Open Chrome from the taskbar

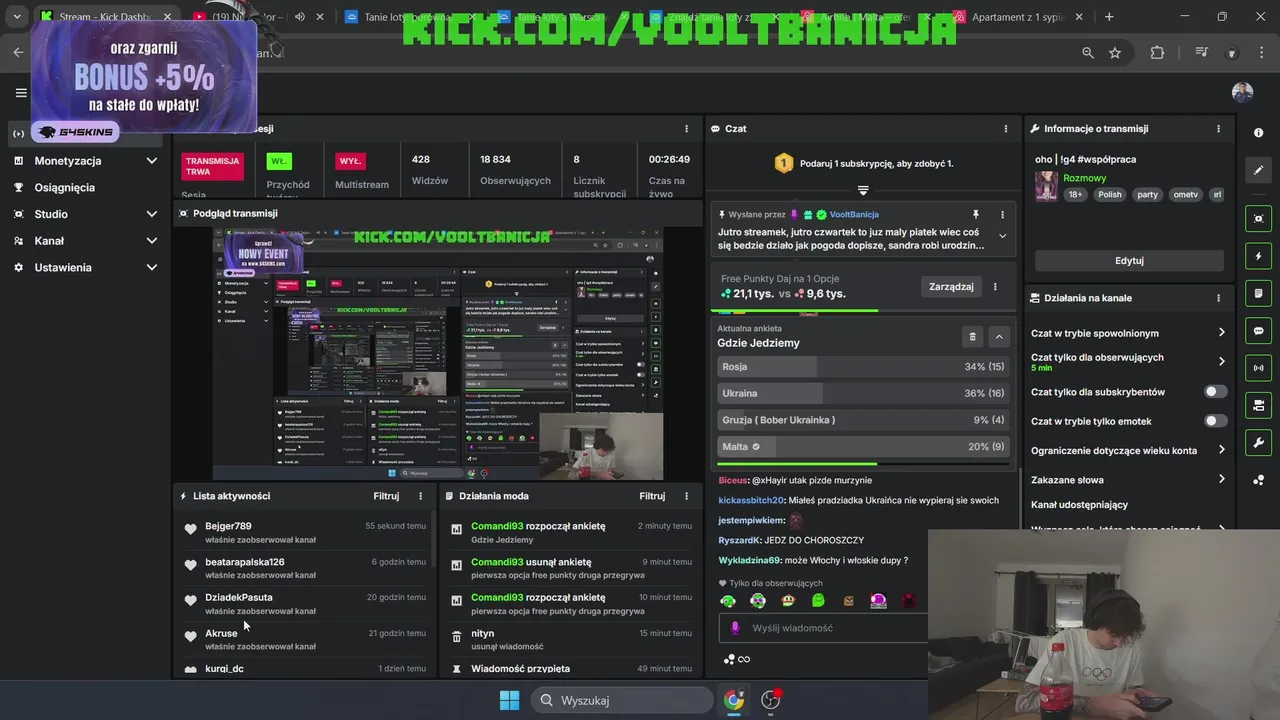(x=734, y=700)
